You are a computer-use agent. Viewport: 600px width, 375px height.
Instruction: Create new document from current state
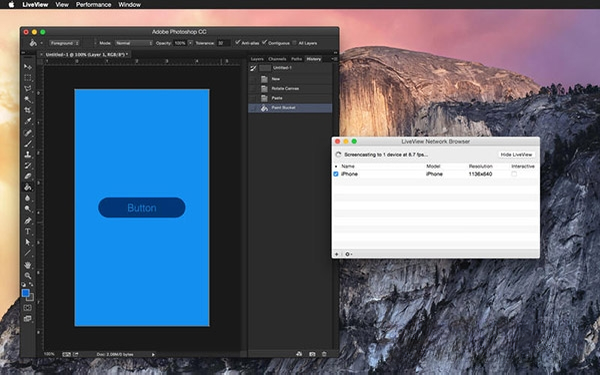pos(299,354)
